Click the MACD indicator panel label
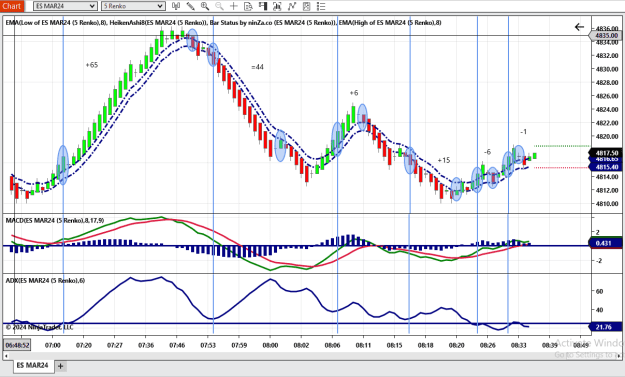 [x=55, y=220]
